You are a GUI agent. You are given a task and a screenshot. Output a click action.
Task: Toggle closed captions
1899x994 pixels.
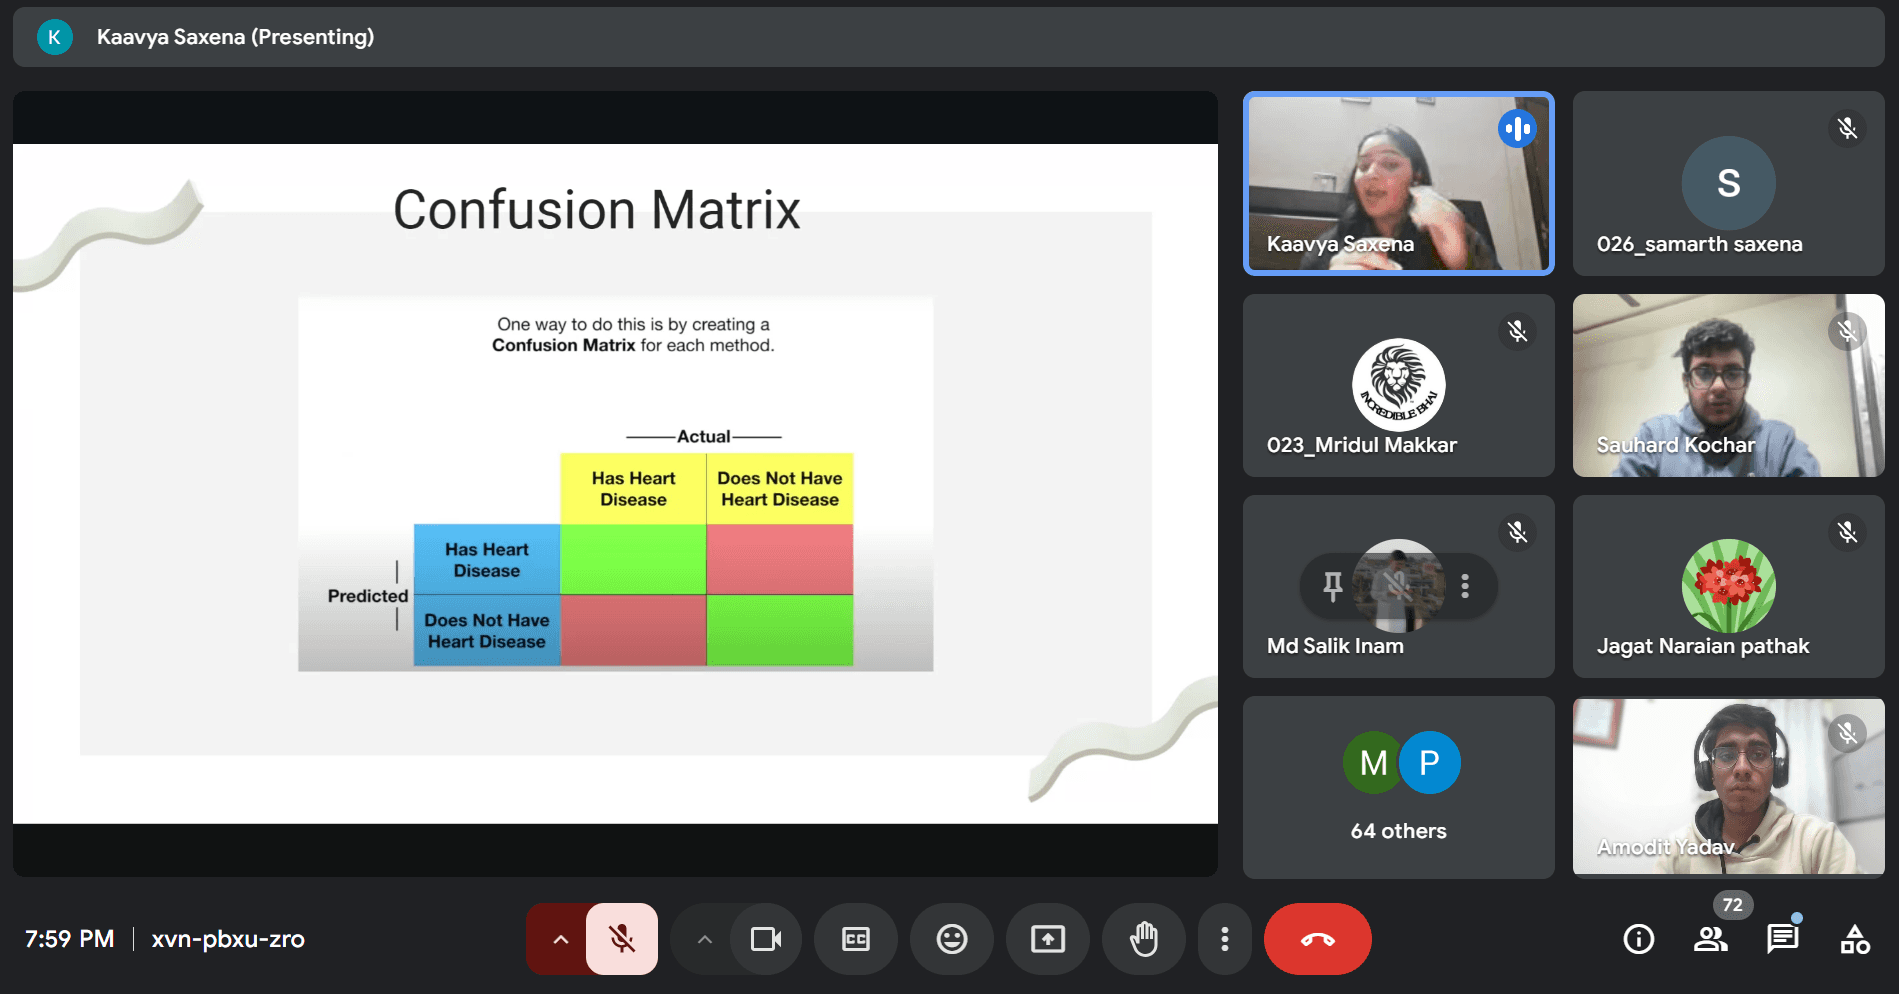tap(856, 939)
